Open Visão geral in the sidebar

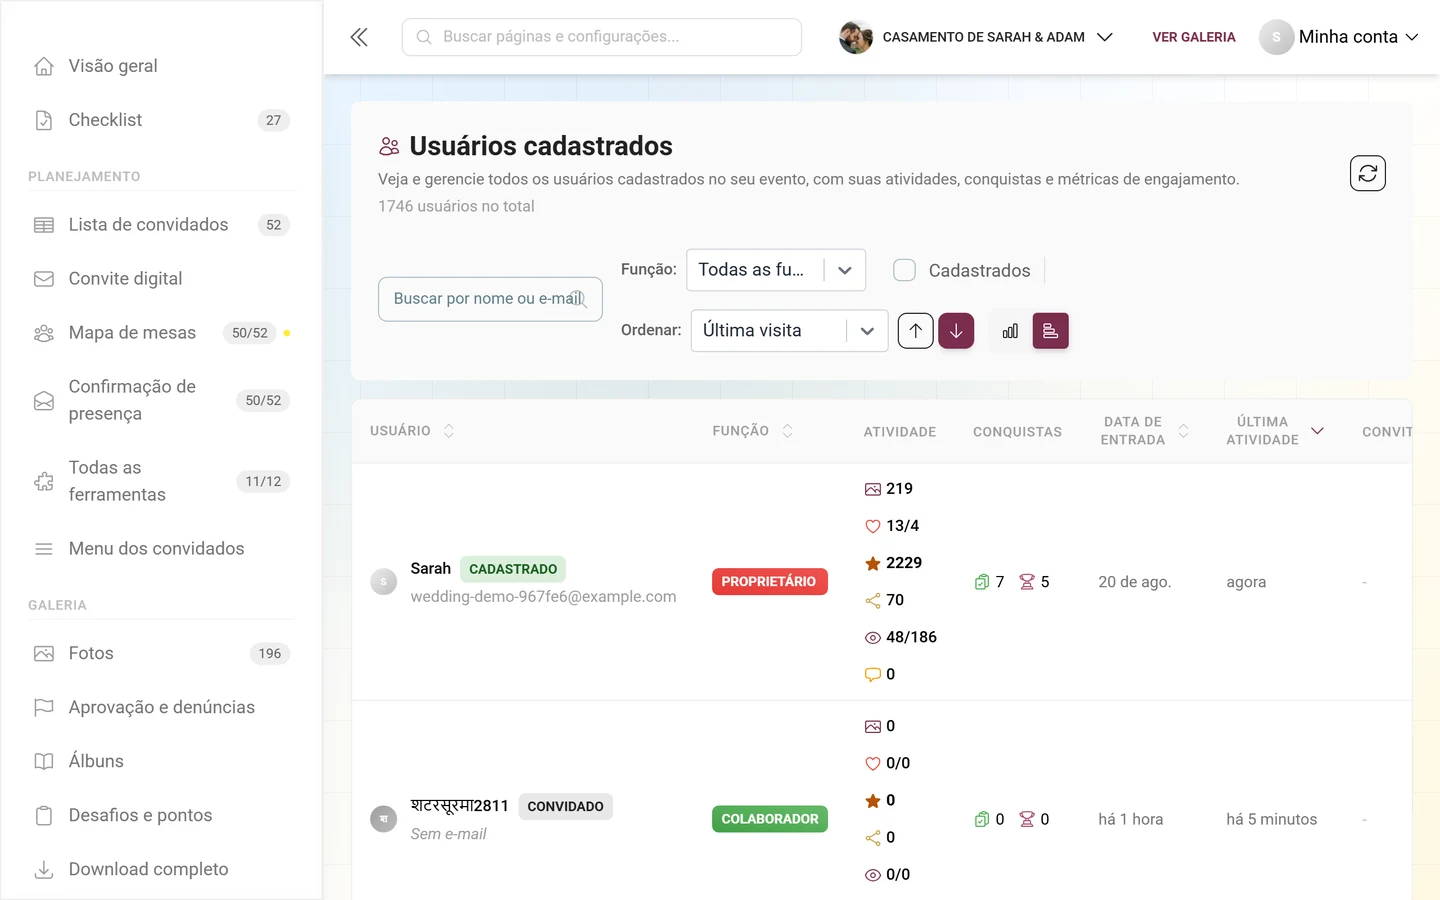point(161,66)
